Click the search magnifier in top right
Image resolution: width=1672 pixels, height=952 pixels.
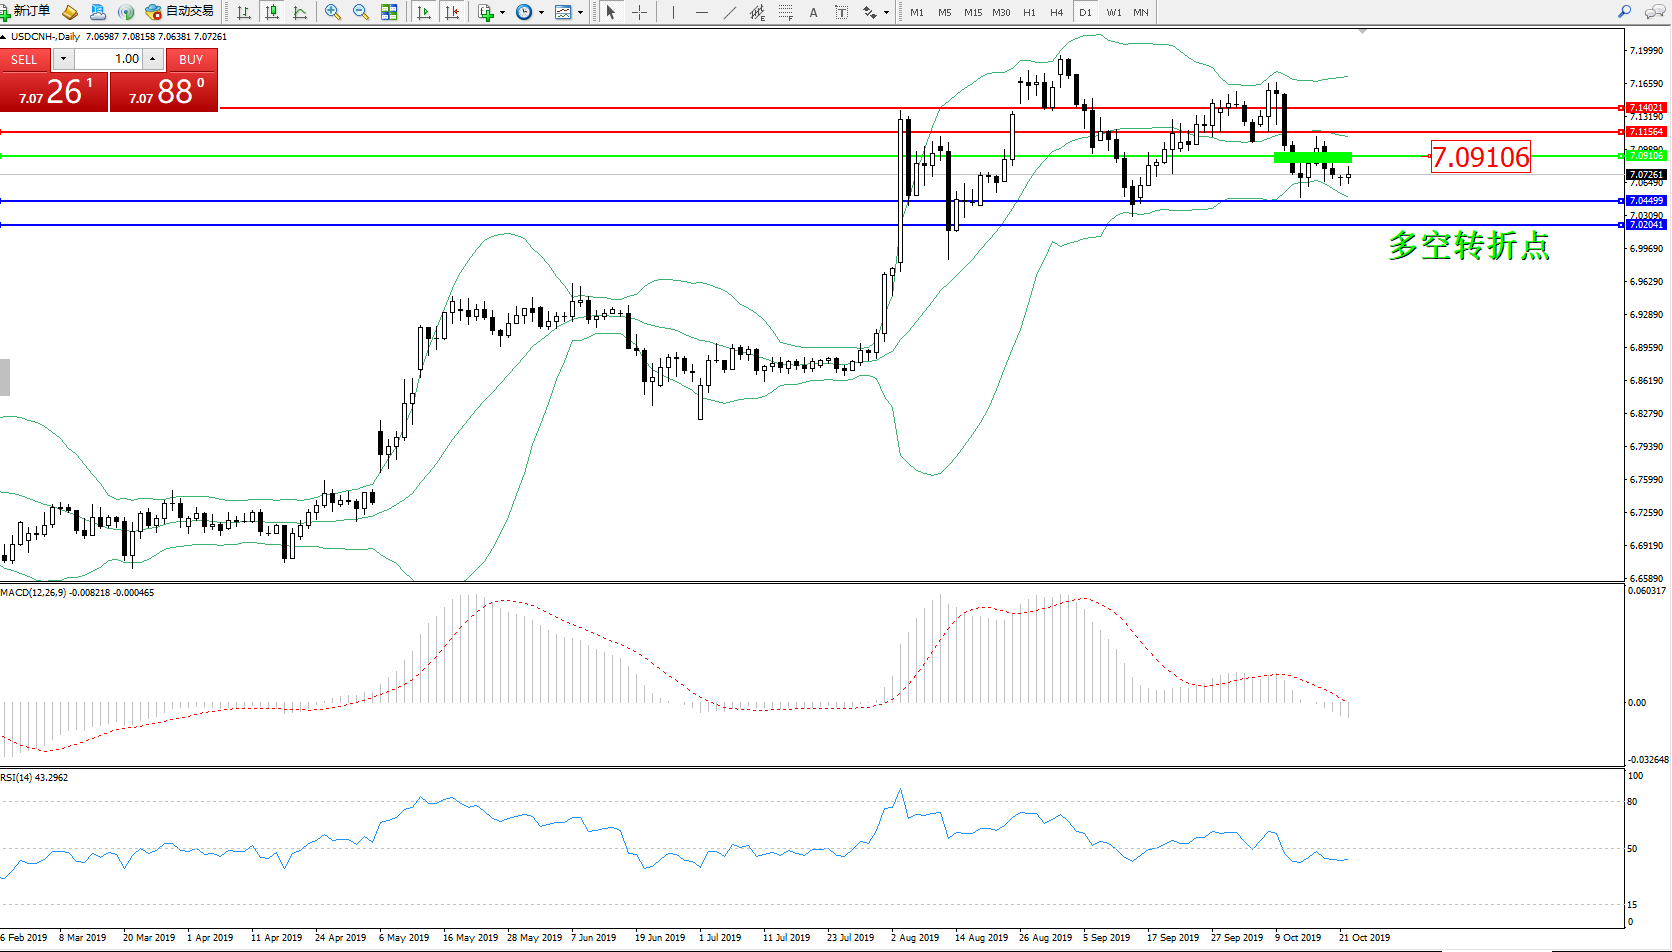pos(1625,12)
